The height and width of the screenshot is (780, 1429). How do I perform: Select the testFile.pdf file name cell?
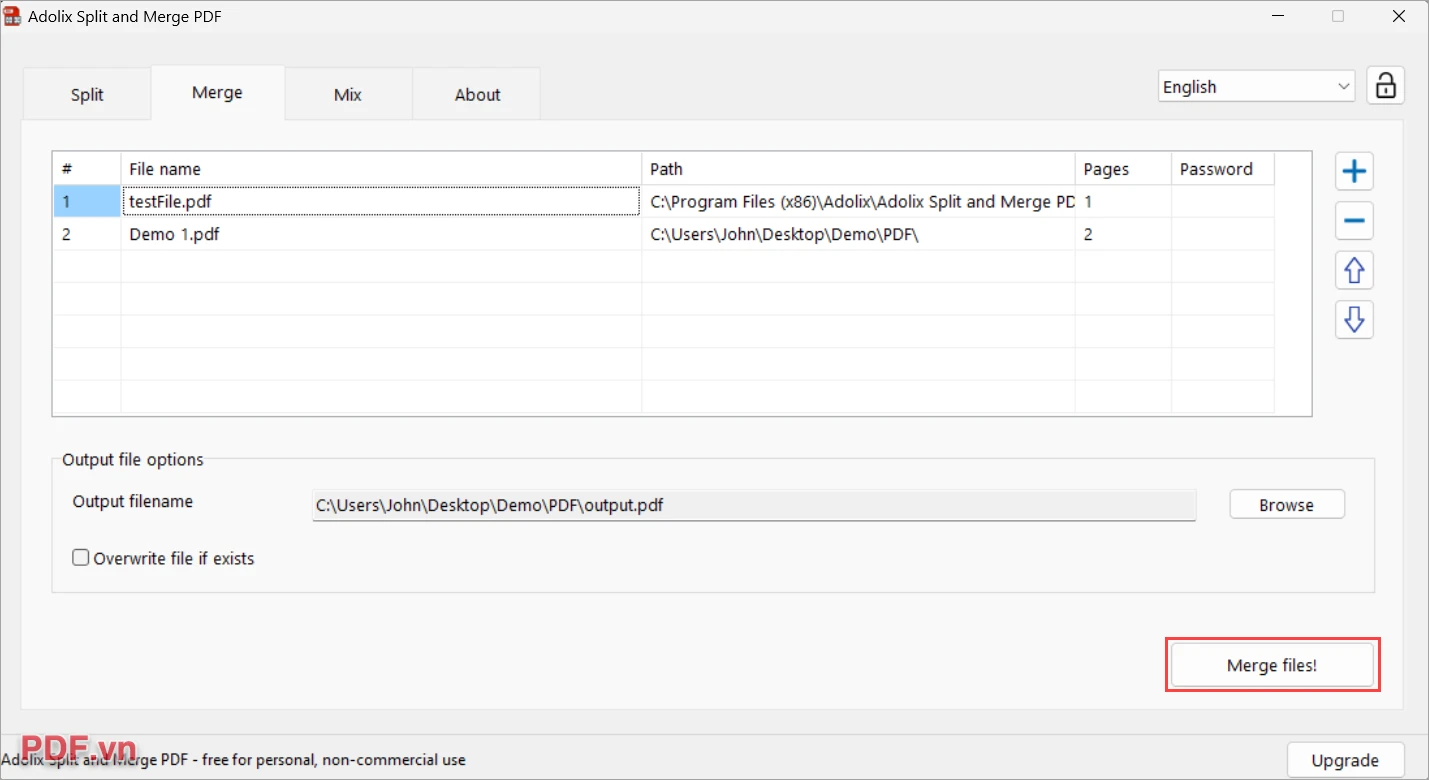[x=381, y=202]
